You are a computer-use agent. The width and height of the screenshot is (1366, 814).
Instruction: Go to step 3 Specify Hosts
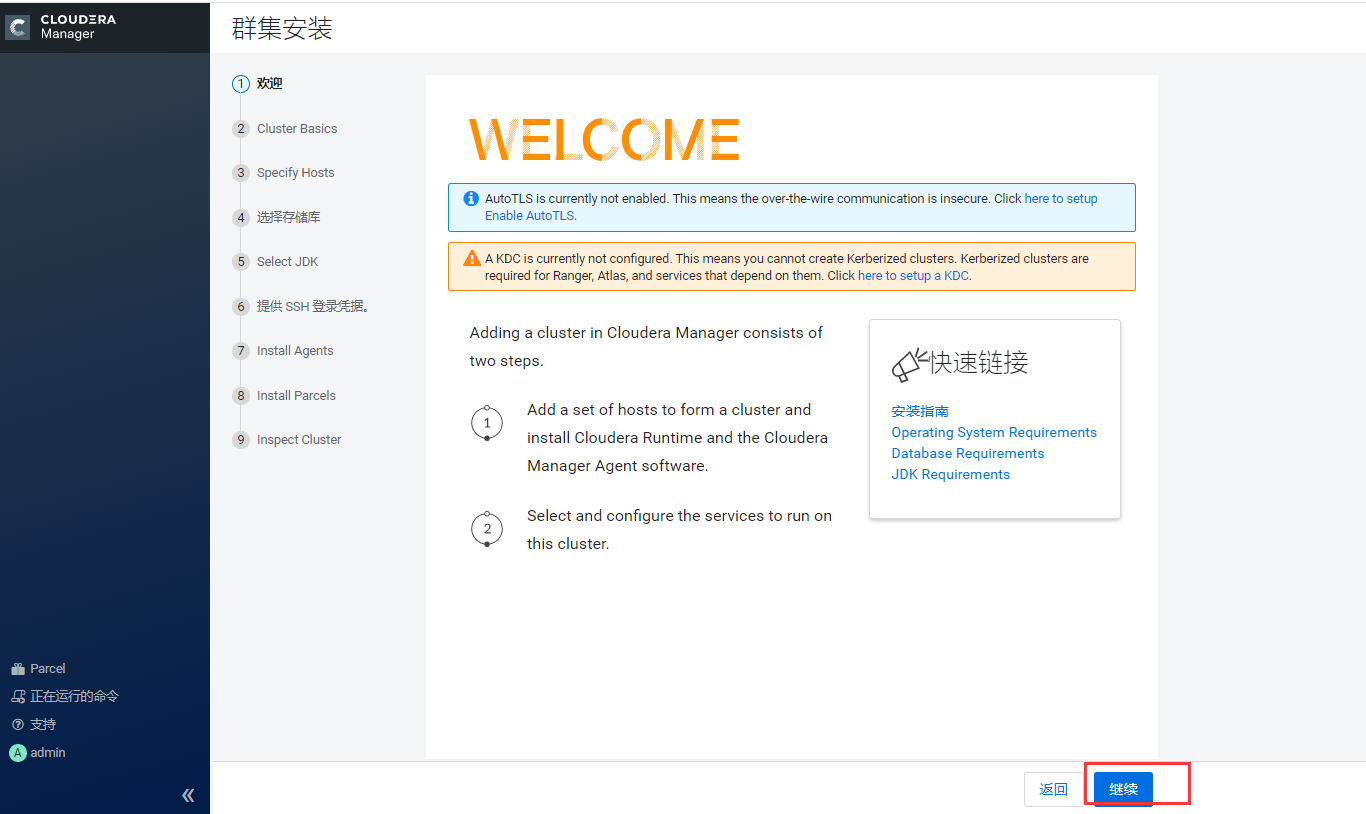coord(284,173)
